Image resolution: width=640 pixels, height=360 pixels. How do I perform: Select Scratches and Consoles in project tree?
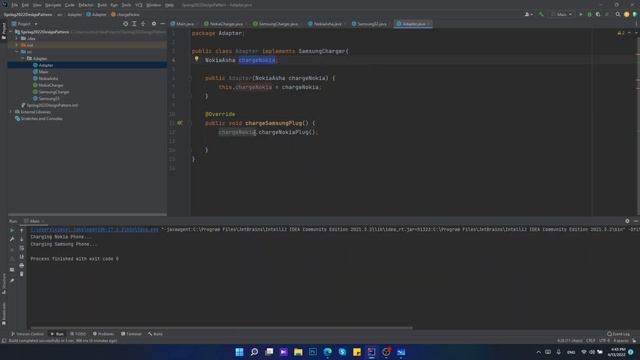42,118
